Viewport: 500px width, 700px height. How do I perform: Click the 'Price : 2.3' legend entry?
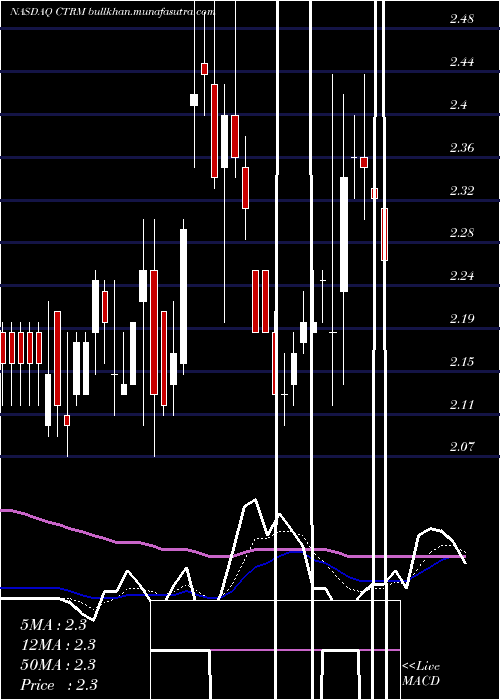pos(59,685)
